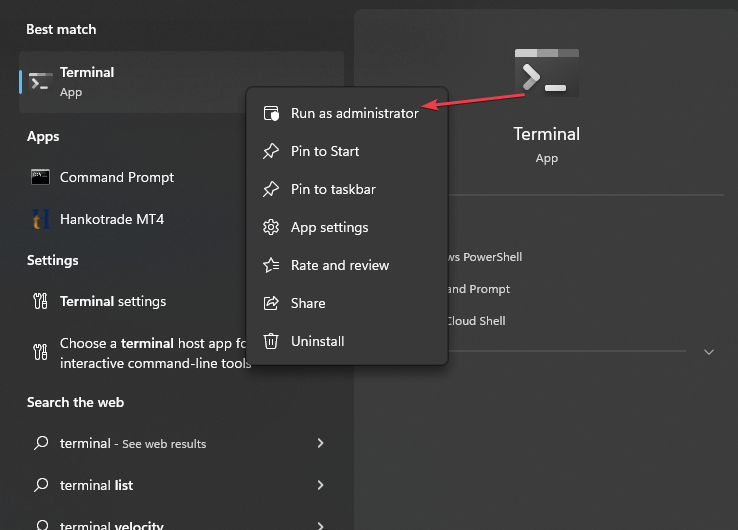Select Uninstall from context menu

click(x=346, y=341)
